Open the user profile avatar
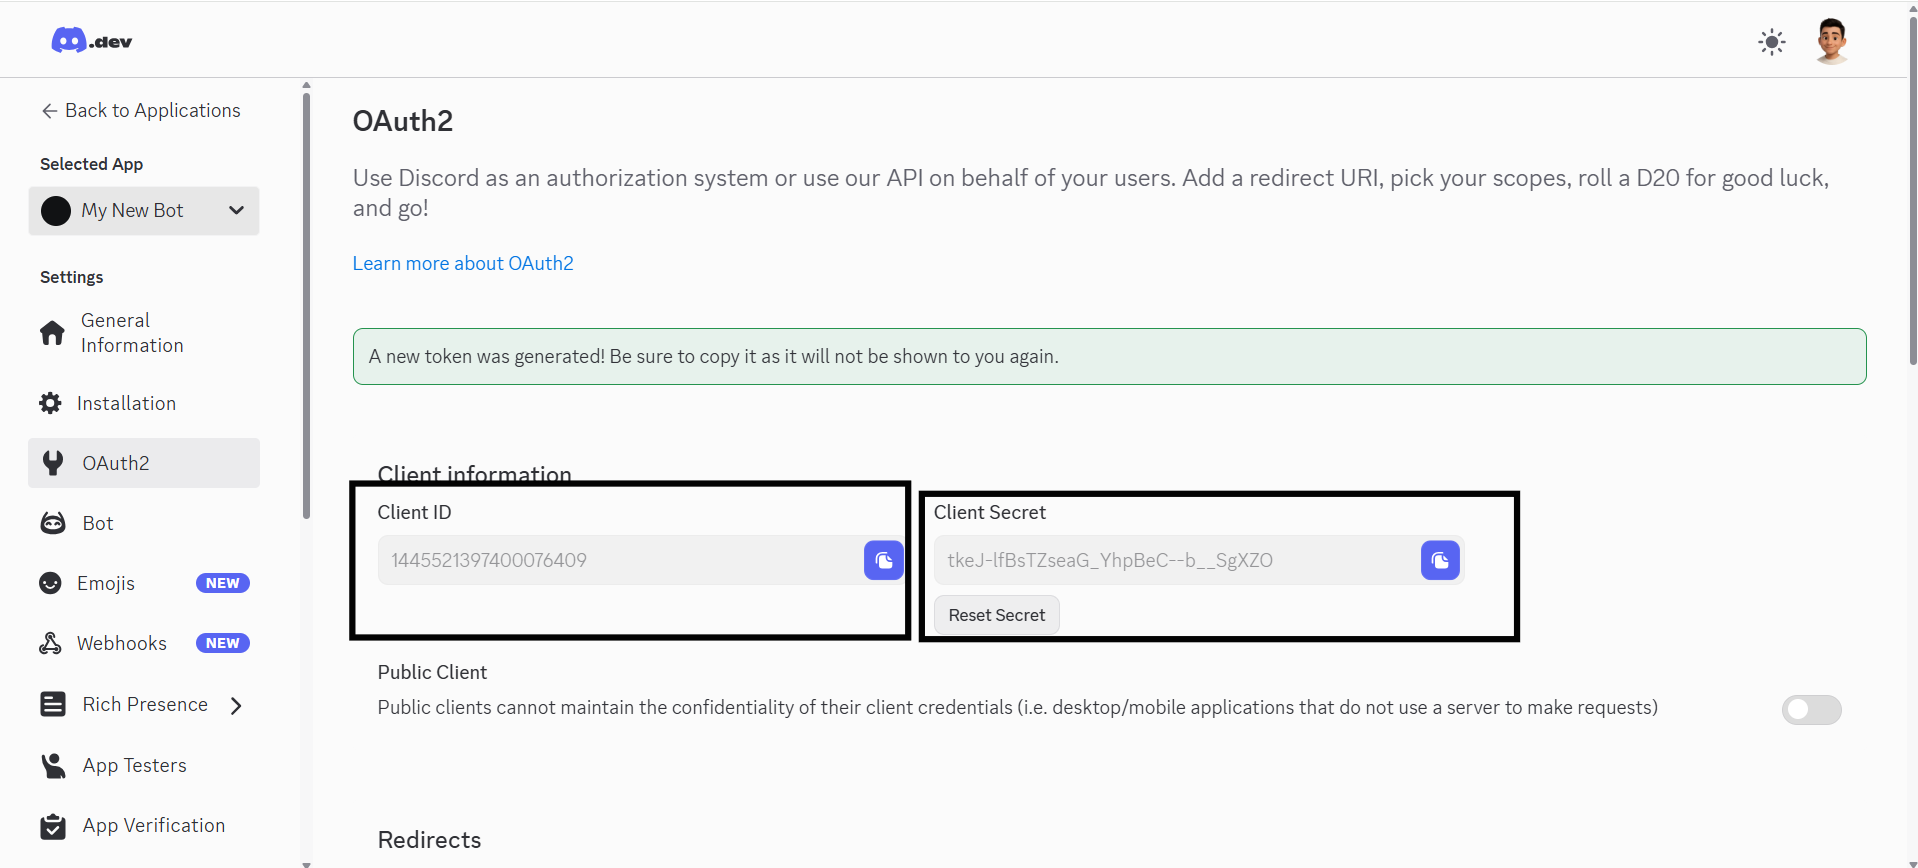This screenshot has height=868, width=1918. (x=1831, y=42)
